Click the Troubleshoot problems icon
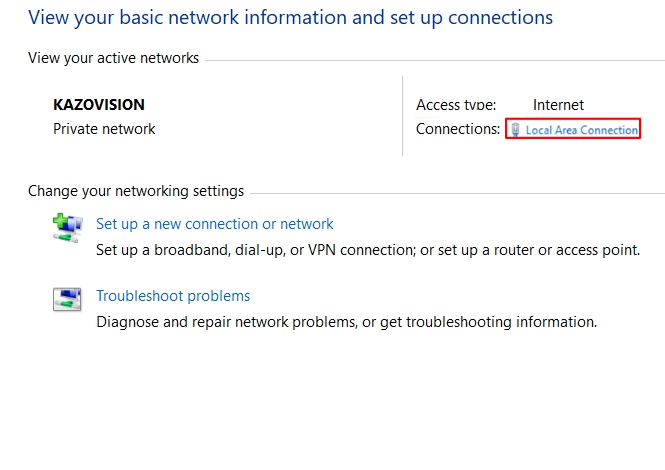Viewport: 665px width, 470px height. click(67, 298)
